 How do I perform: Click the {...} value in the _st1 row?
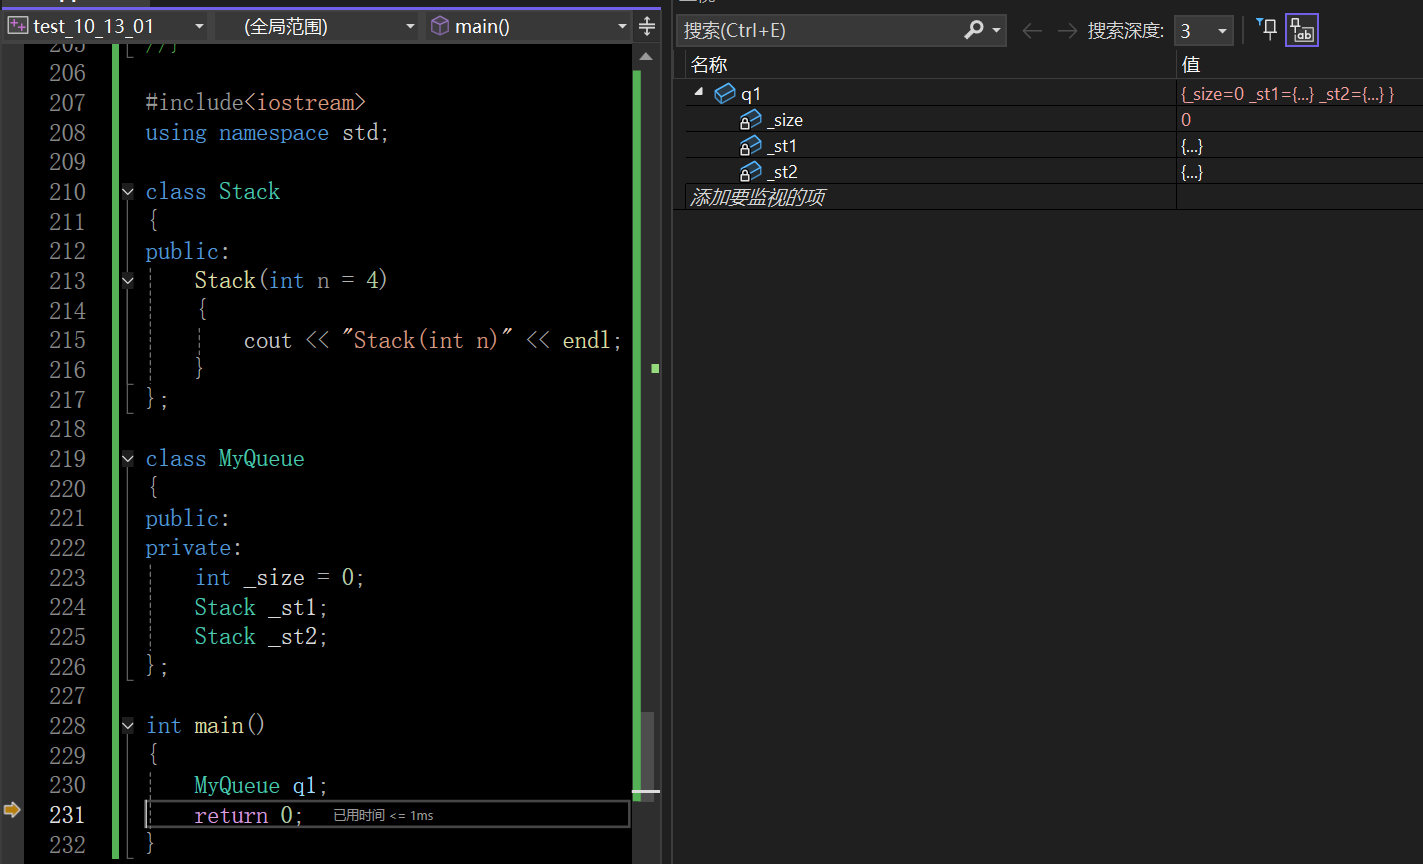[1191, 146]
